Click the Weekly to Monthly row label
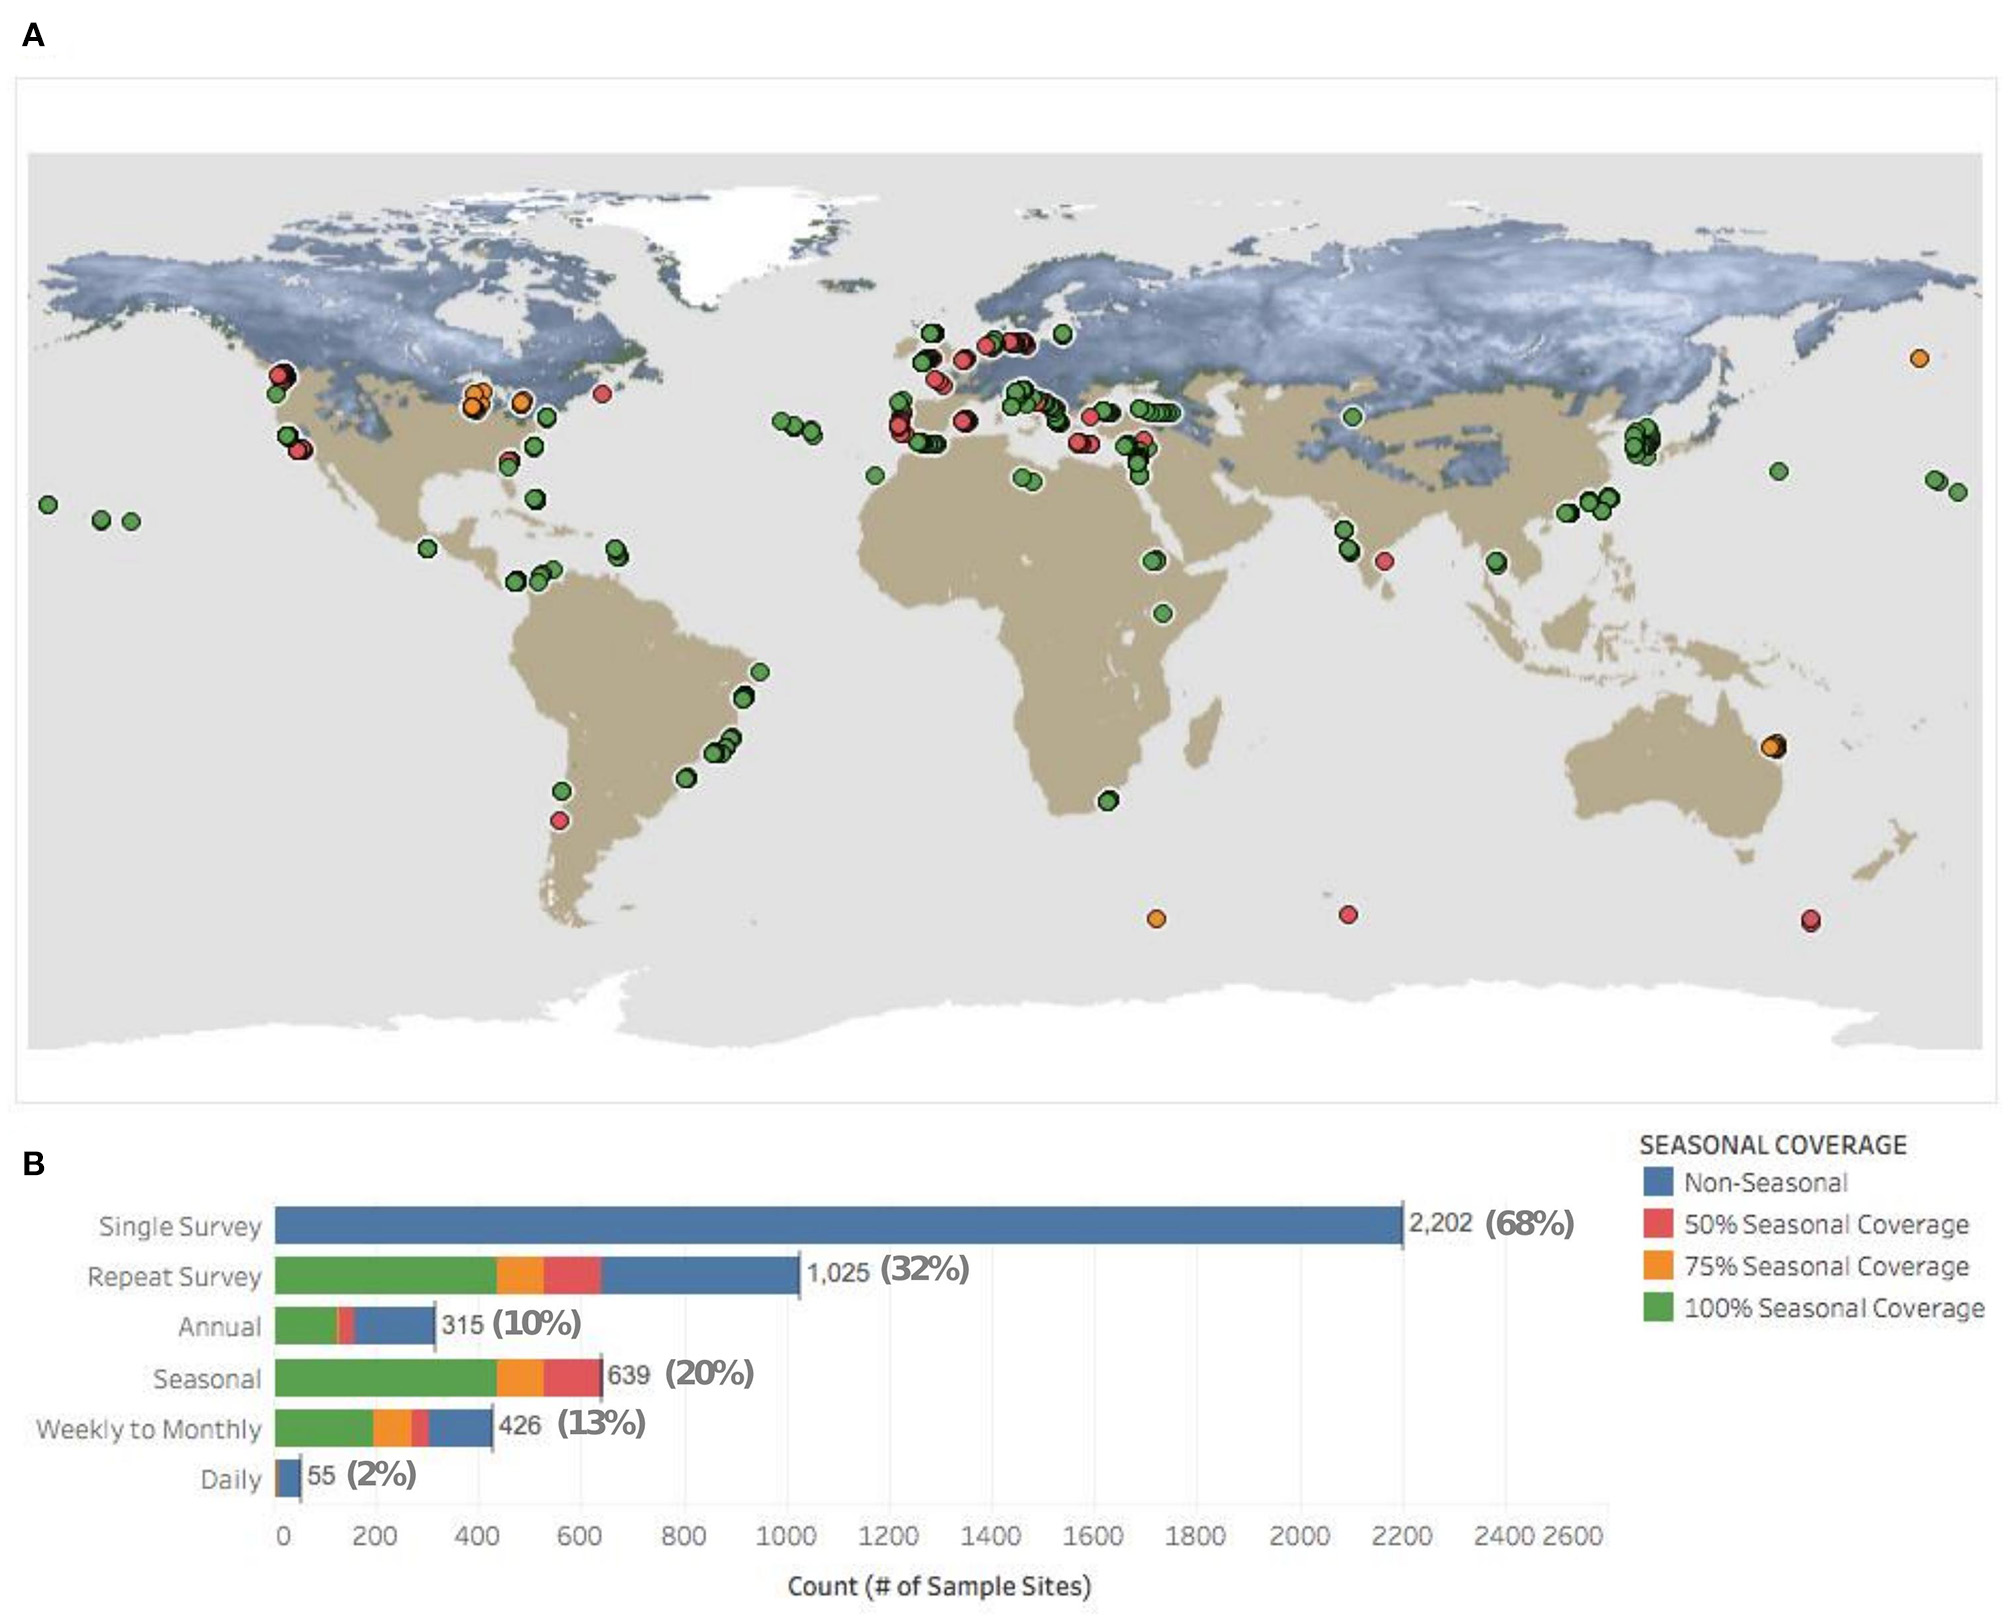2008x1619 pixels. coord(149,1429)
